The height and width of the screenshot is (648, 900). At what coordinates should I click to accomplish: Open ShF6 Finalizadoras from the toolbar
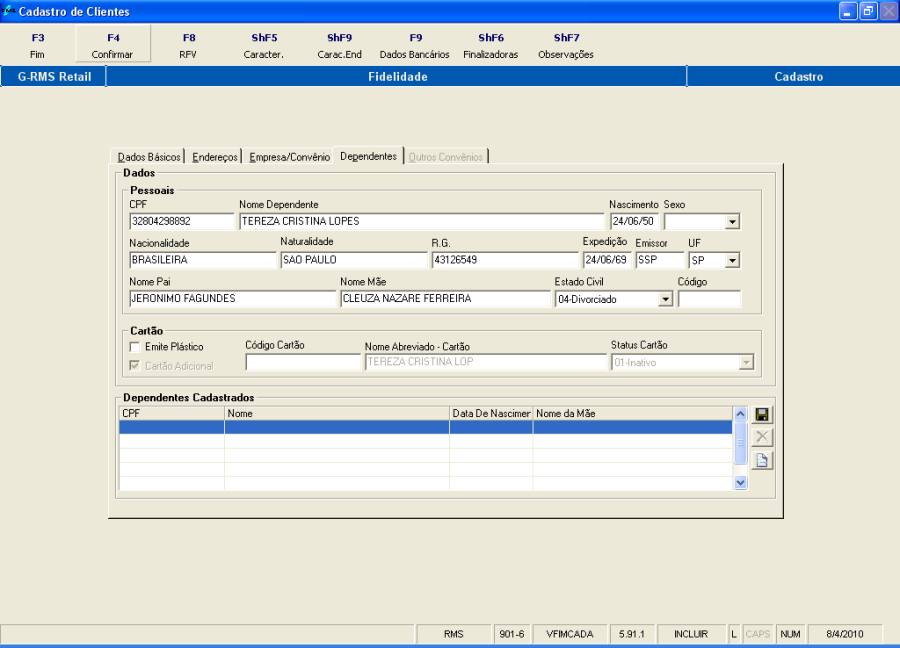point(490,46)
